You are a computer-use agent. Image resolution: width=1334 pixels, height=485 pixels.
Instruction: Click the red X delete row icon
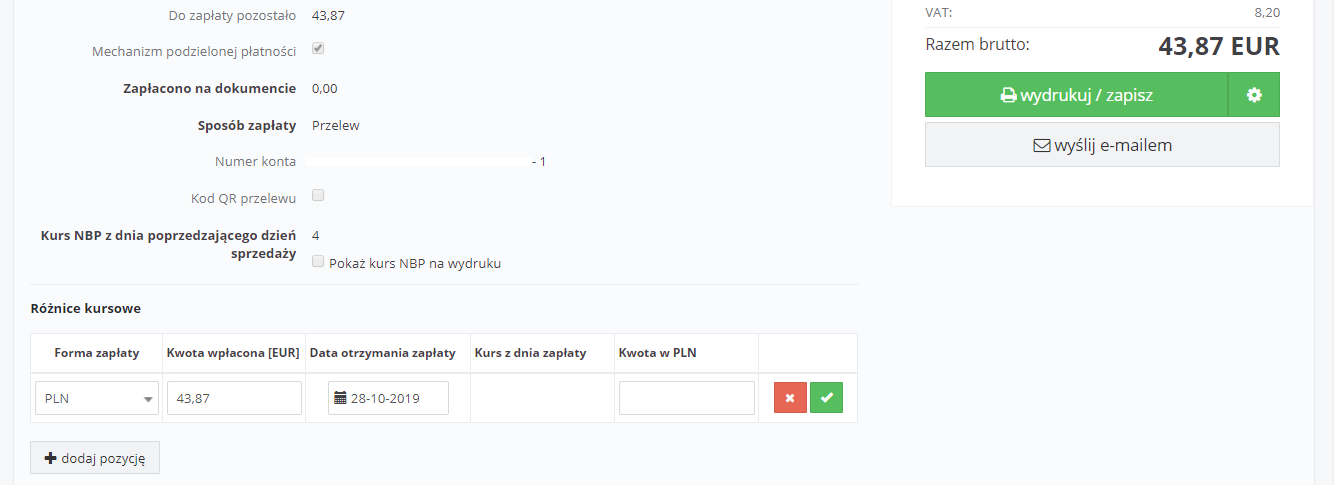[x=790, y=398]
